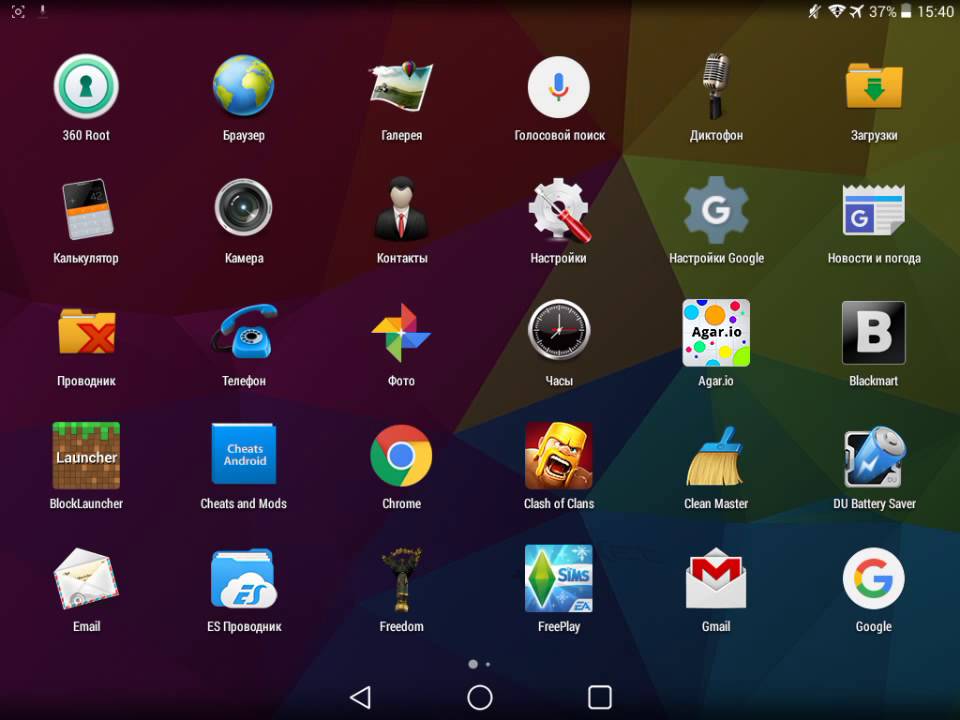The width and height of the screenshot is (960, 720).
Task: Open the Телефон dialer app
Action: [244, 332]
